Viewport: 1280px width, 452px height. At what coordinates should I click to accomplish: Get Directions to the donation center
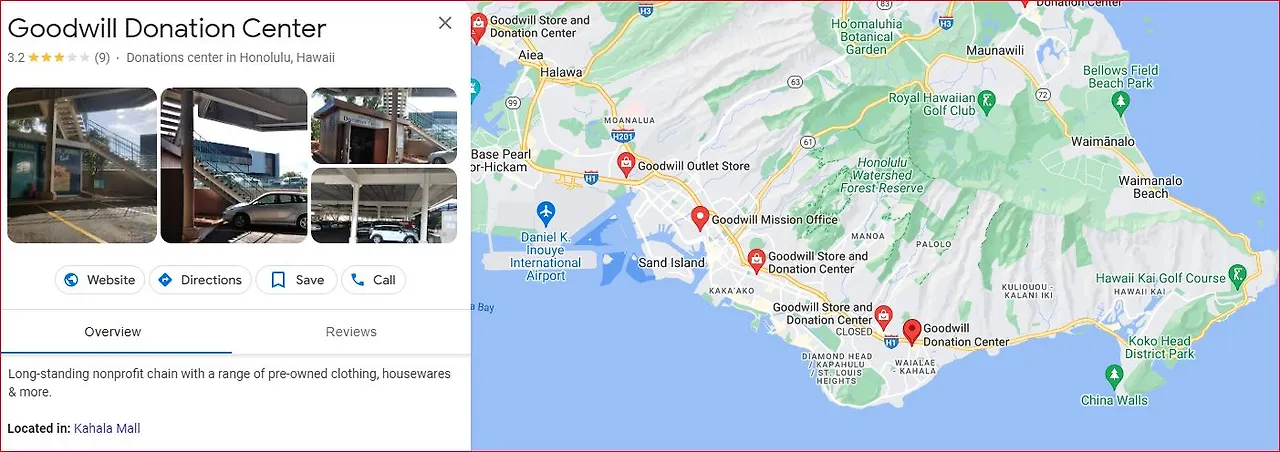click(200, 280)
